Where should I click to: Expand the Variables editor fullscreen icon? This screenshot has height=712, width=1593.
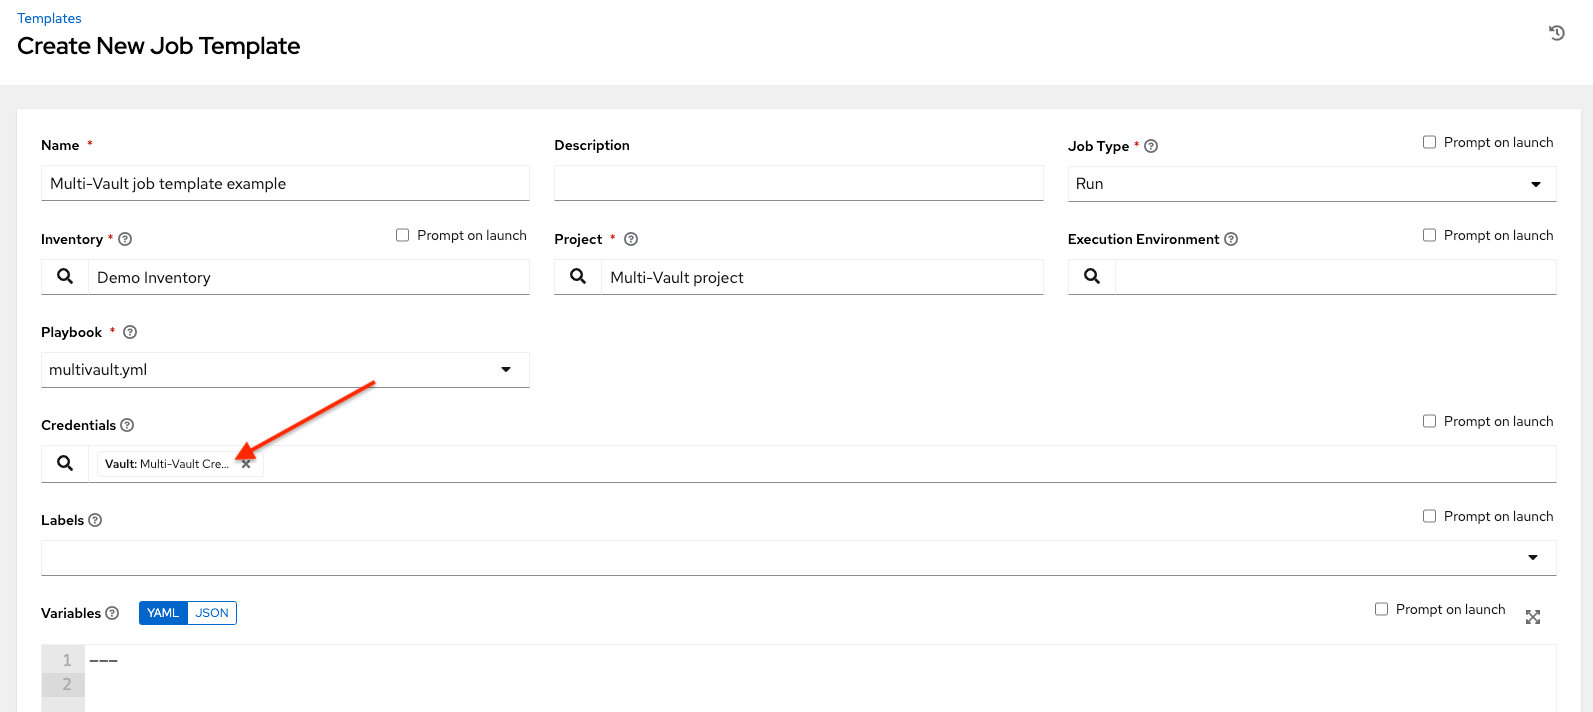(x=1533, y=617)
